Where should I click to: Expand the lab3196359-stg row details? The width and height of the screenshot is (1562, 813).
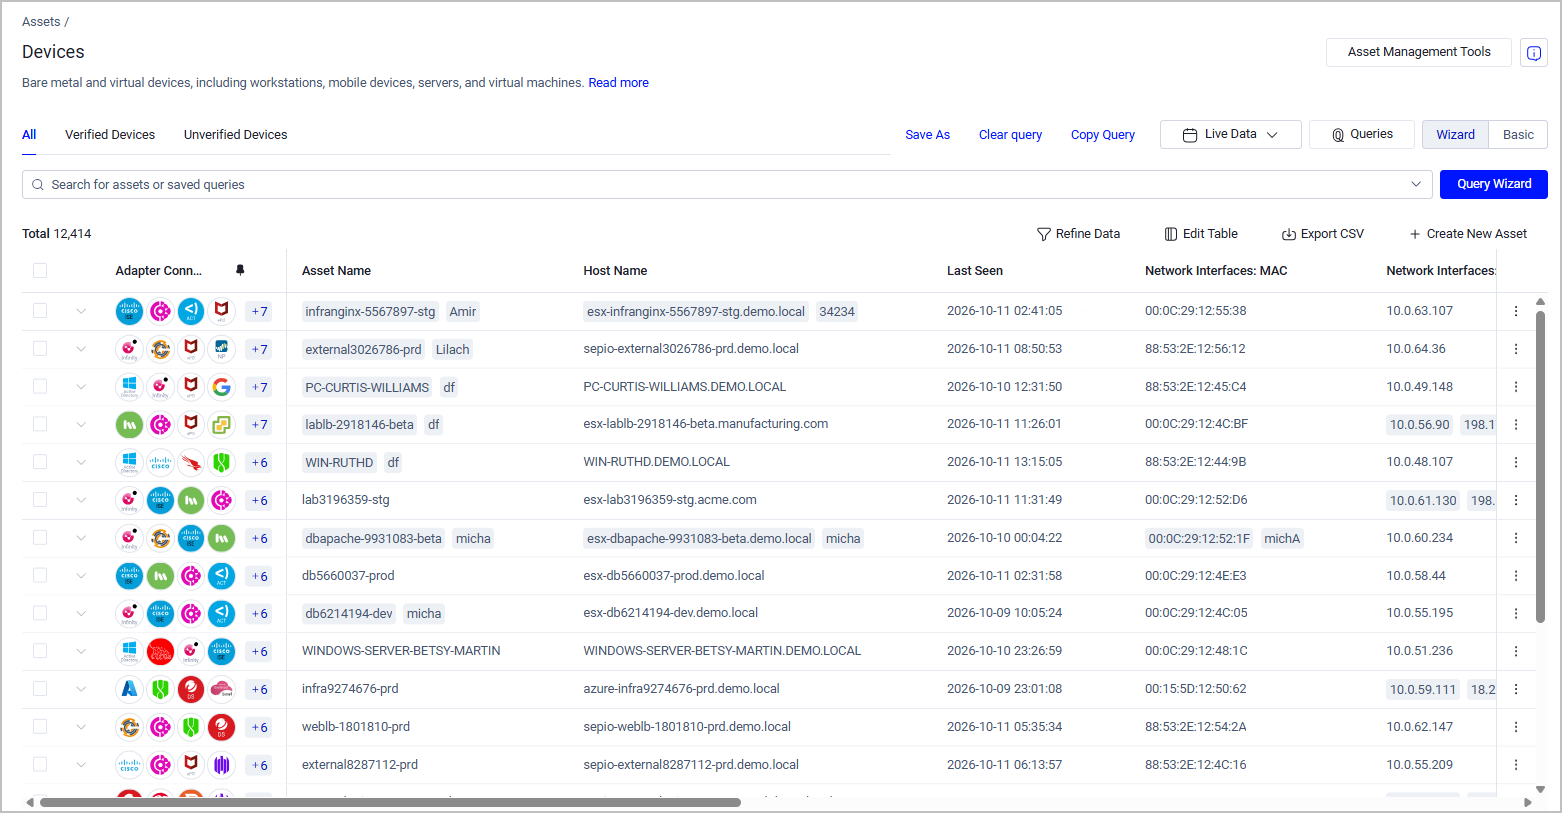[x=81, y=500]
